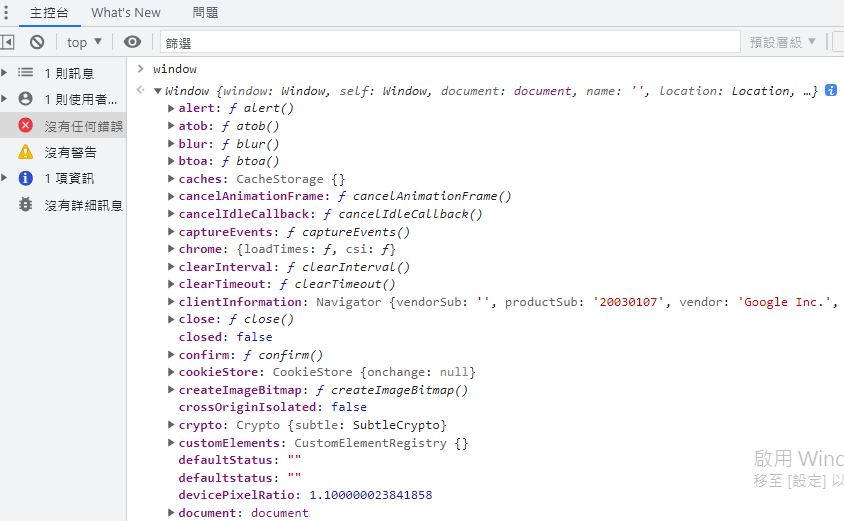The width and height of the screenshot is (844, 521).
Task: Expand the cancelAnimationFrame property
Action: click(171, 196)
